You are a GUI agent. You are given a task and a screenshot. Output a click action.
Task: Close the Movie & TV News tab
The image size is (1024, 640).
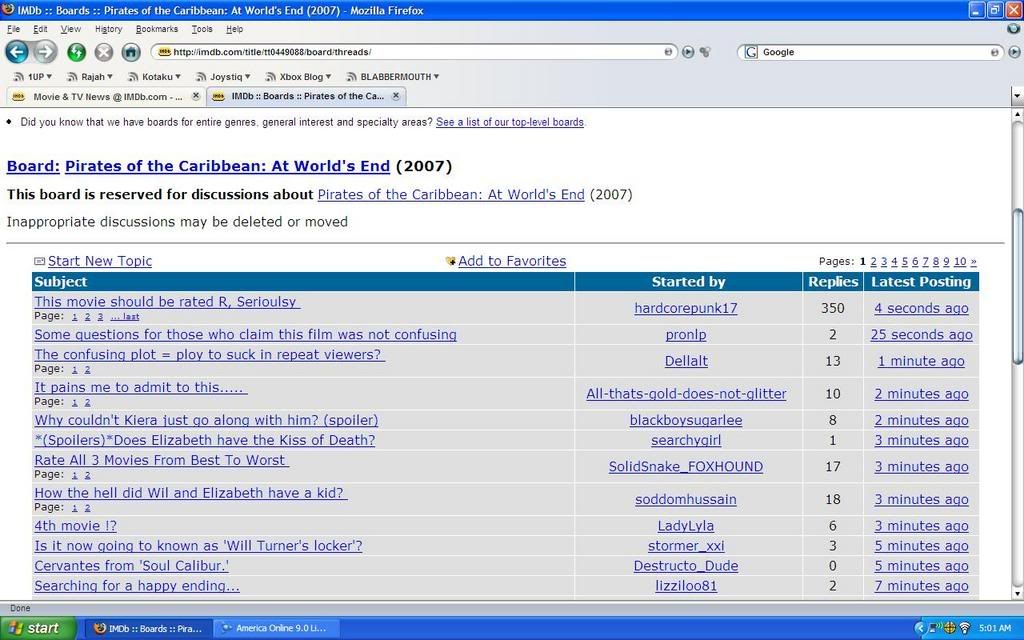click(195, 96)
